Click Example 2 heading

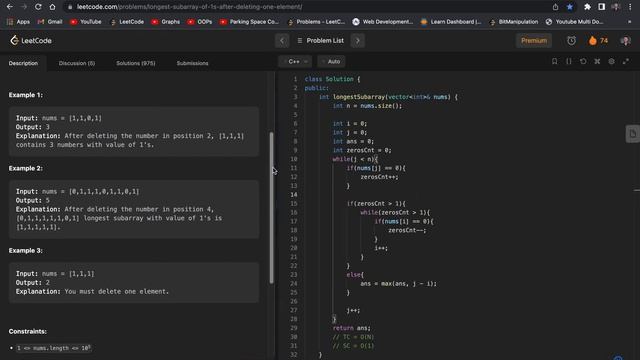click(x=25, y=168)
